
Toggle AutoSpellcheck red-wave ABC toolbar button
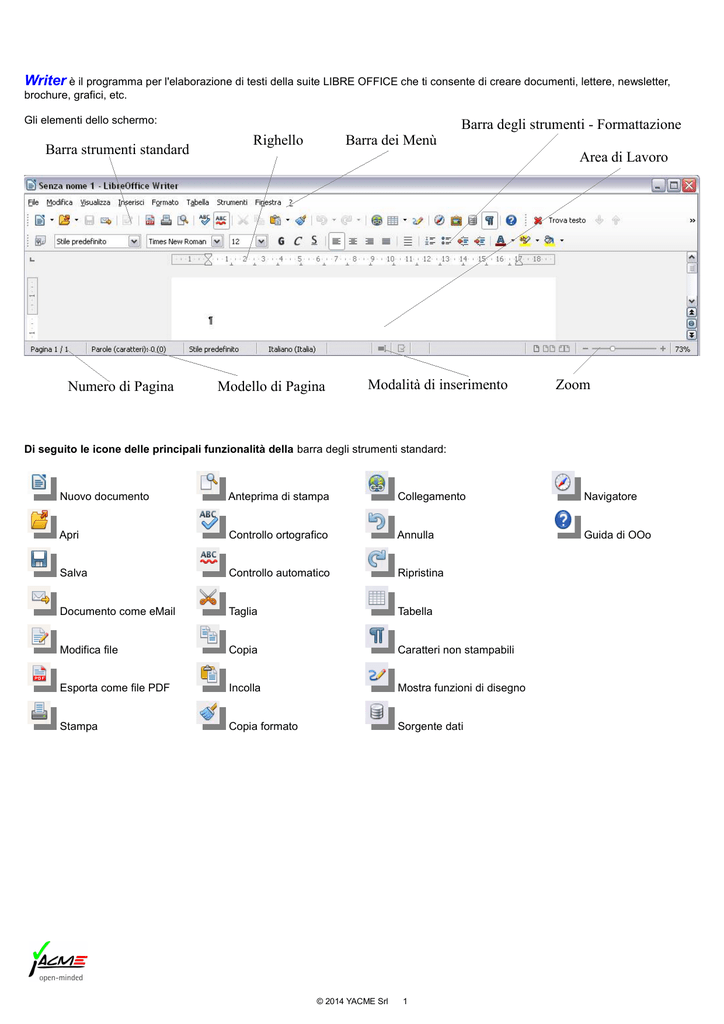(221, 220)
